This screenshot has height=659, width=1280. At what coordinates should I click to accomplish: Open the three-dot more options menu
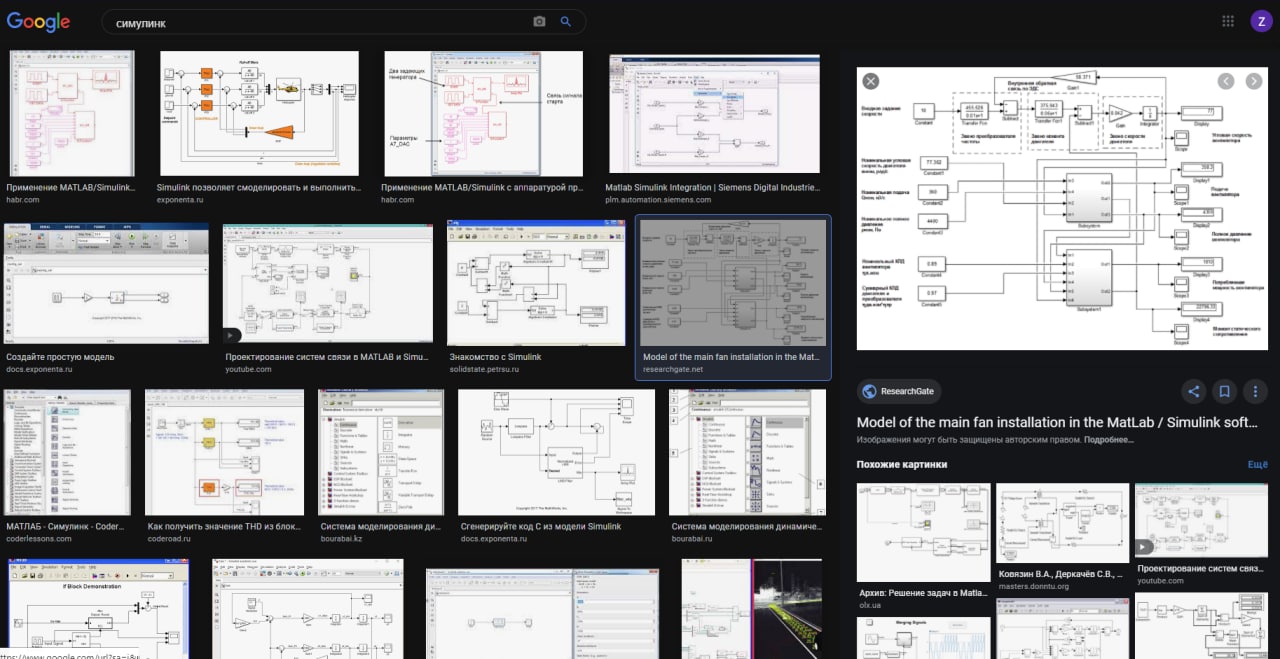1255,392
